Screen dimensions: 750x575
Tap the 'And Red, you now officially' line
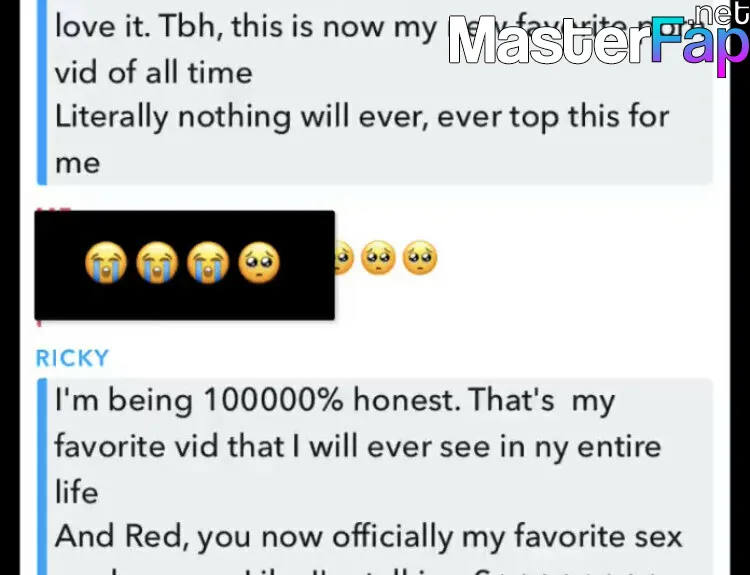368,537
